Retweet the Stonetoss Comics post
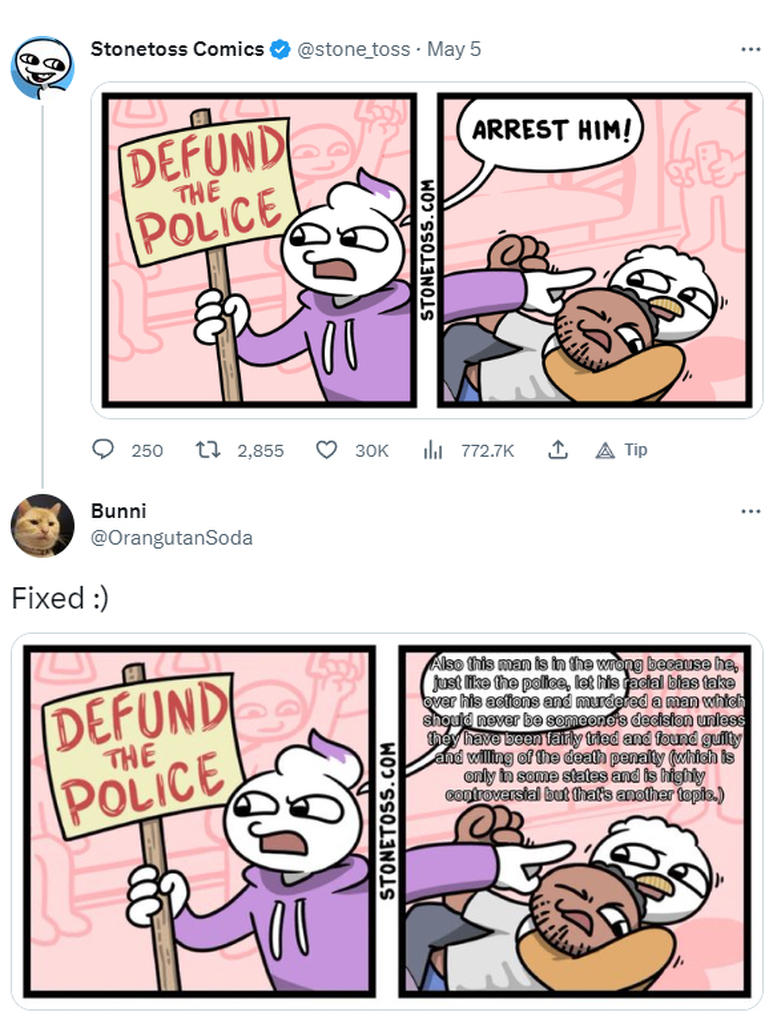The image size is (769, 1024). pyautogui.click(x=208, y=449)
